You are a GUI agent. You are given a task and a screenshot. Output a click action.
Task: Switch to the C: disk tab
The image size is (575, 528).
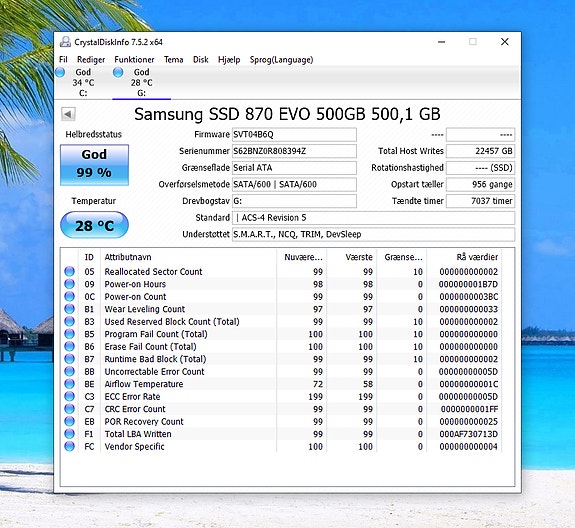83,82
